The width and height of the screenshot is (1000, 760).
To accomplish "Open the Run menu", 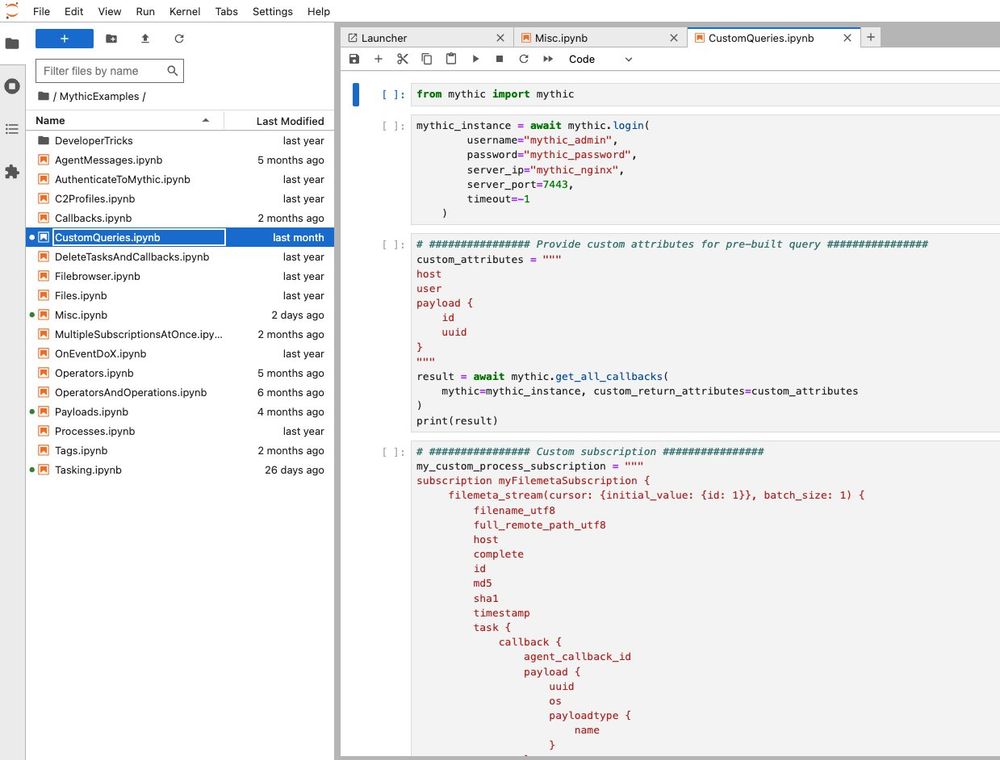I will (x=145, y=11).
